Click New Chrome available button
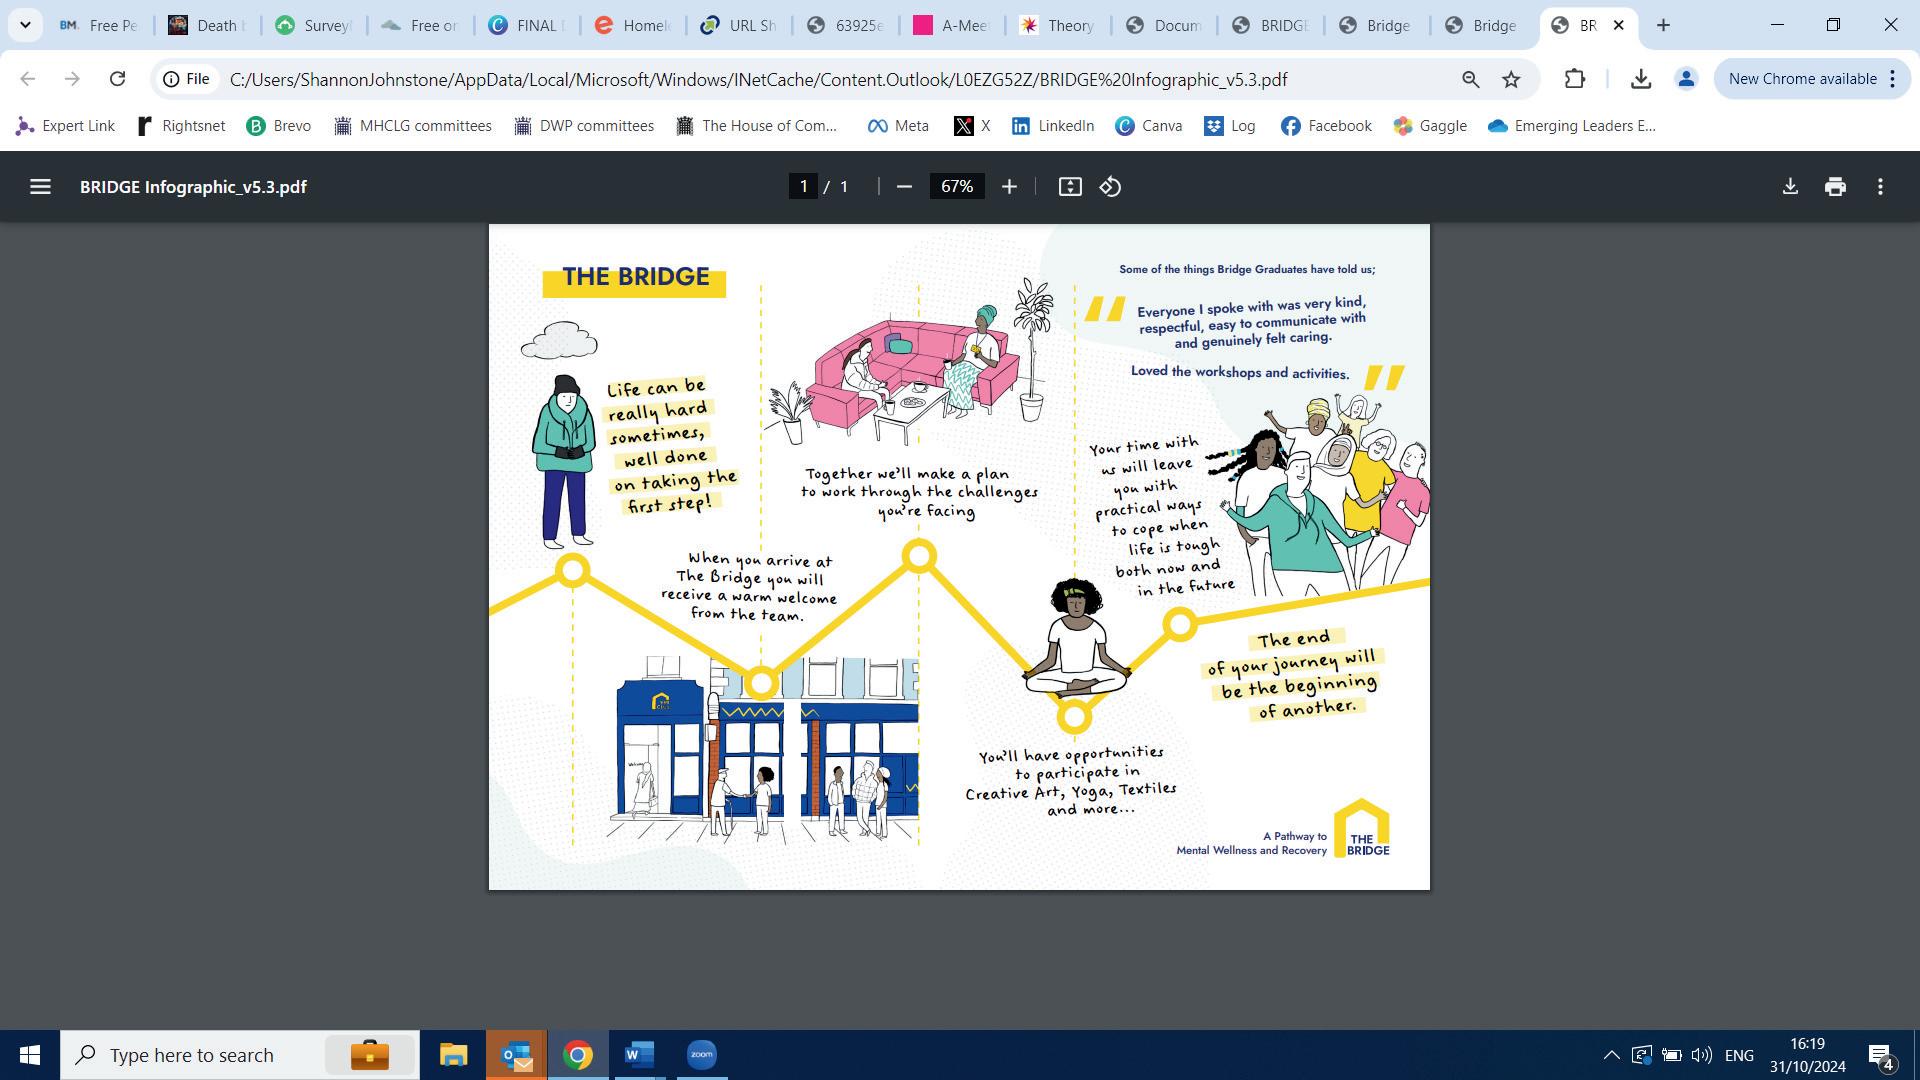Screen dimensions: 1920x1080 click(1802, 79)
